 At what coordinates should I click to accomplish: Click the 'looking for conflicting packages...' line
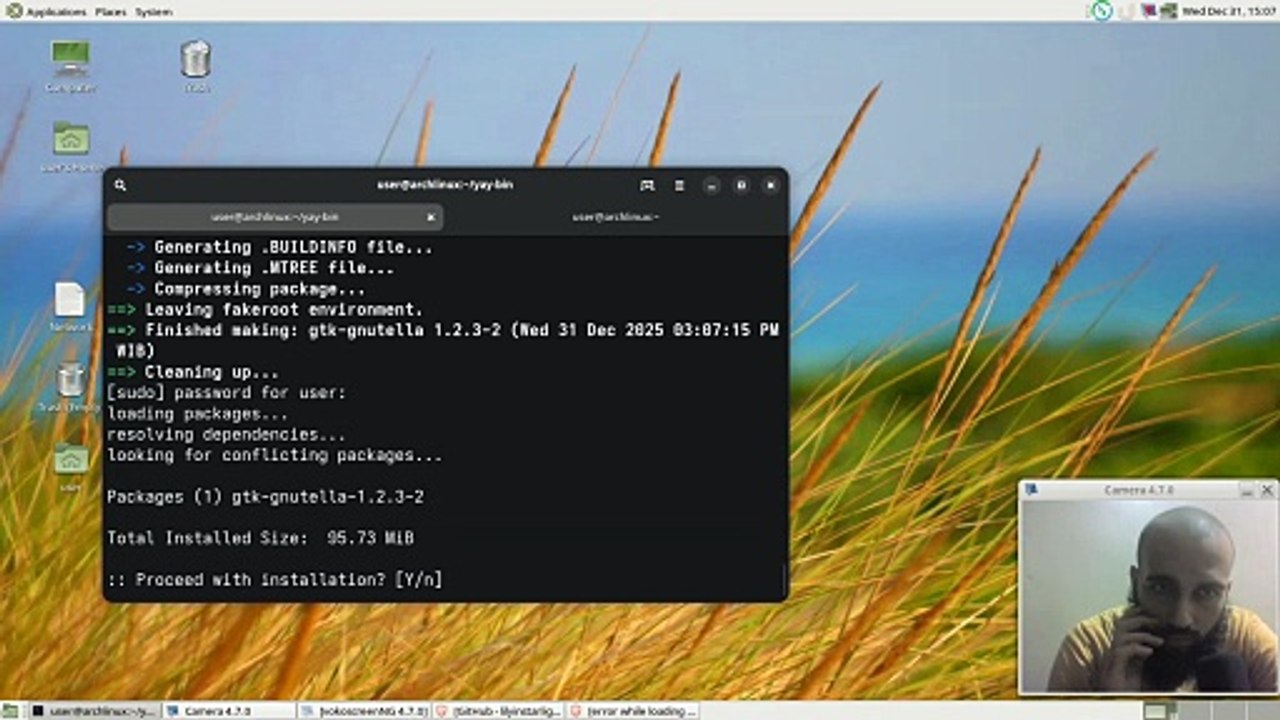point(274,455)
